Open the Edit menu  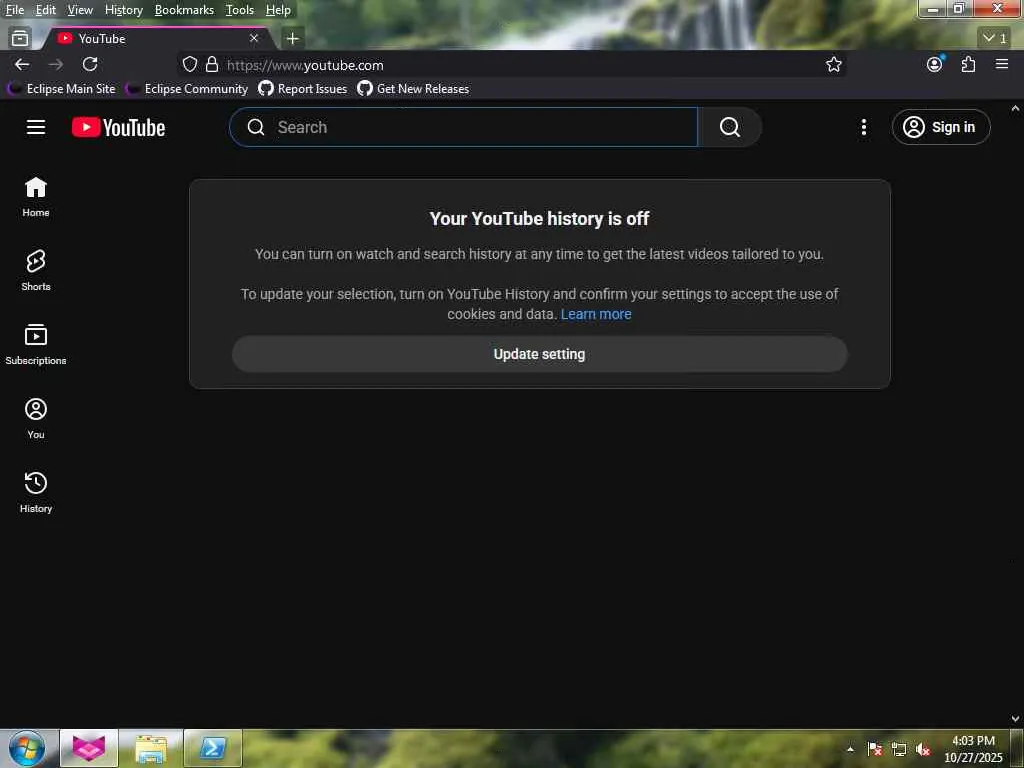(46, 10)
